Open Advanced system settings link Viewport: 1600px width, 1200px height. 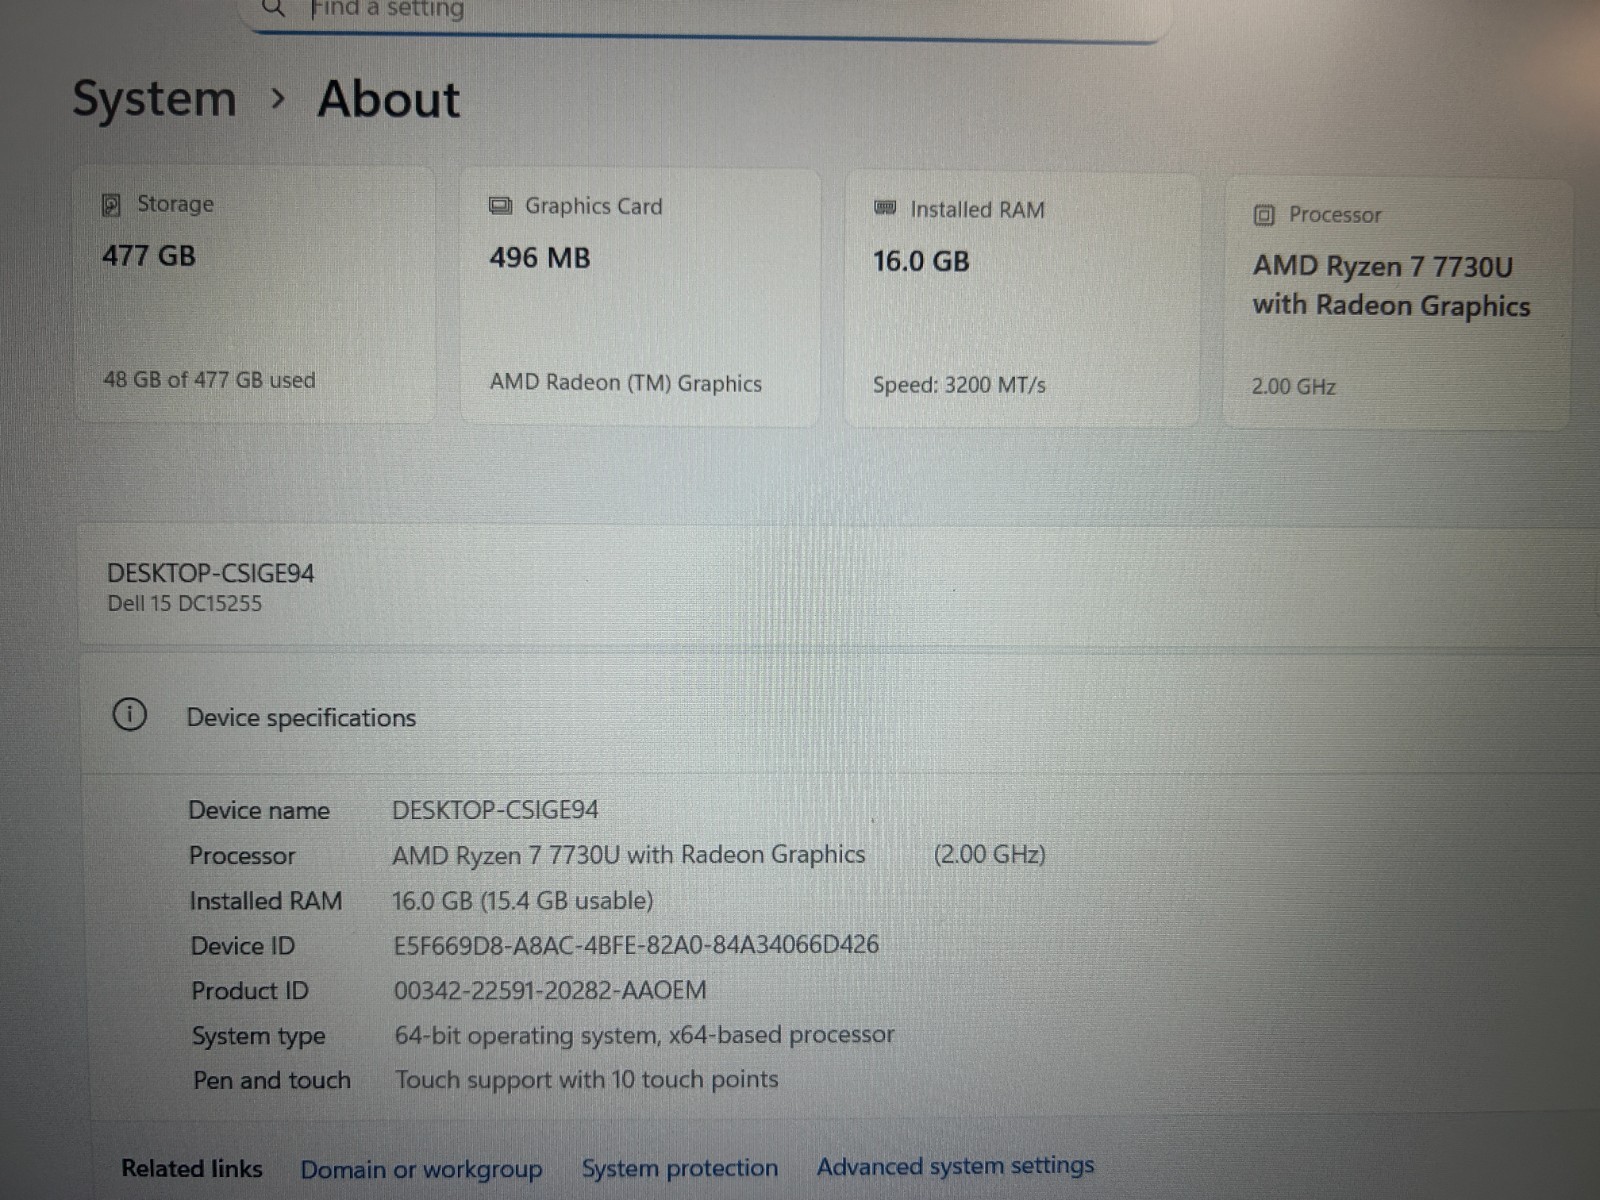955,1166
